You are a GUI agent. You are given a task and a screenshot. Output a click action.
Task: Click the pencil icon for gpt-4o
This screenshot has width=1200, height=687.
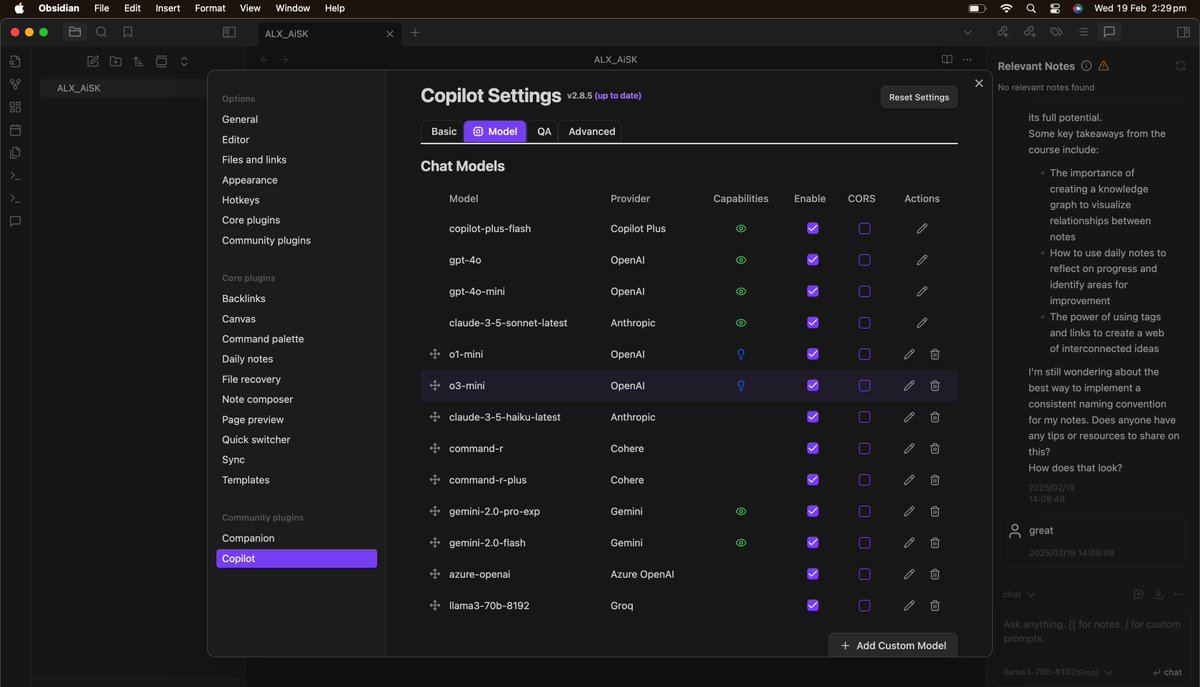tap(922, 260)
